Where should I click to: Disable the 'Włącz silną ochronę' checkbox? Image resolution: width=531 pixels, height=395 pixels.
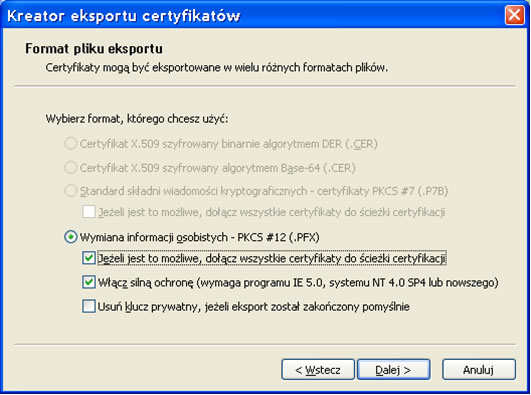[89, 282]
